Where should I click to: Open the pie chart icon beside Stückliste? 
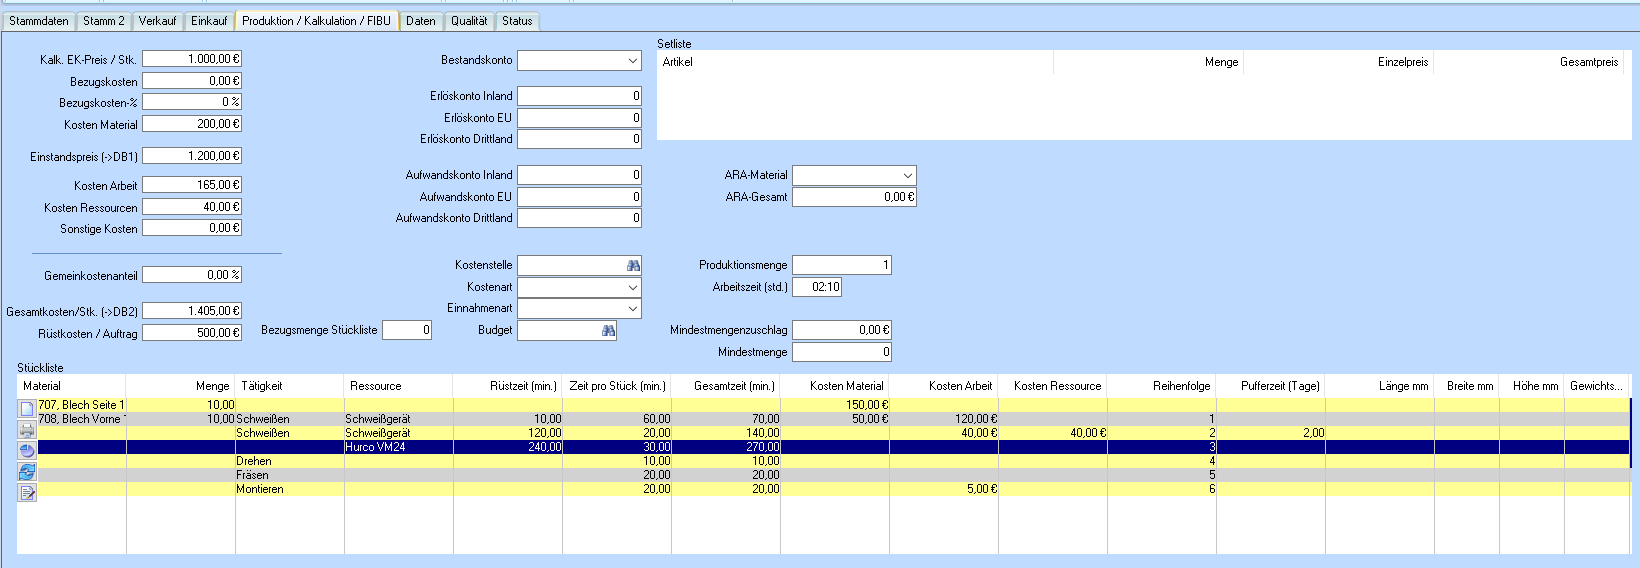[x=27, y=450]
